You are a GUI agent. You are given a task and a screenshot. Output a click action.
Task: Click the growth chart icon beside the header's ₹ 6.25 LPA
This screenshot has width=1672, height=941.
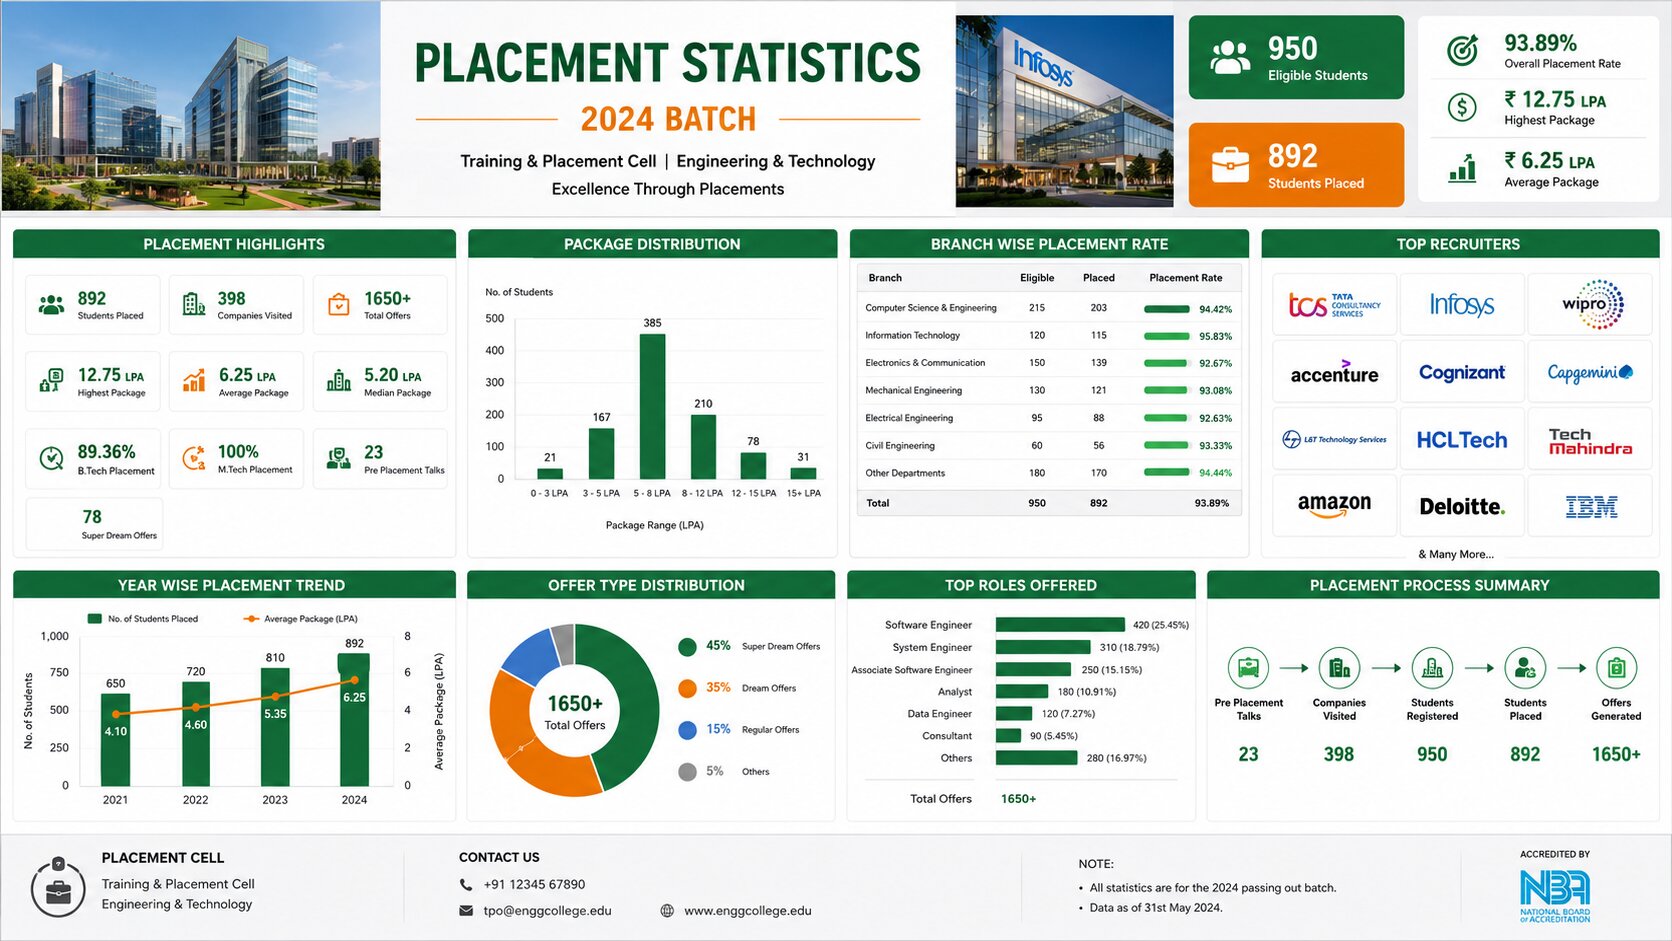(1462, 168)
